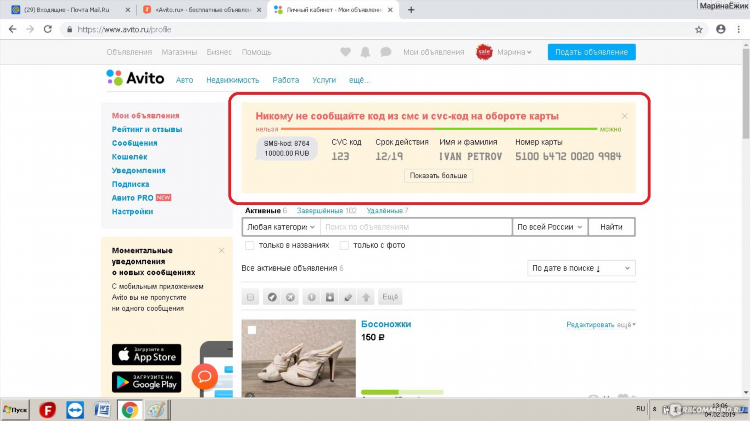Open Кошелек in sidebar
Screen dimensions: 750x421
[x=129, y=156]
